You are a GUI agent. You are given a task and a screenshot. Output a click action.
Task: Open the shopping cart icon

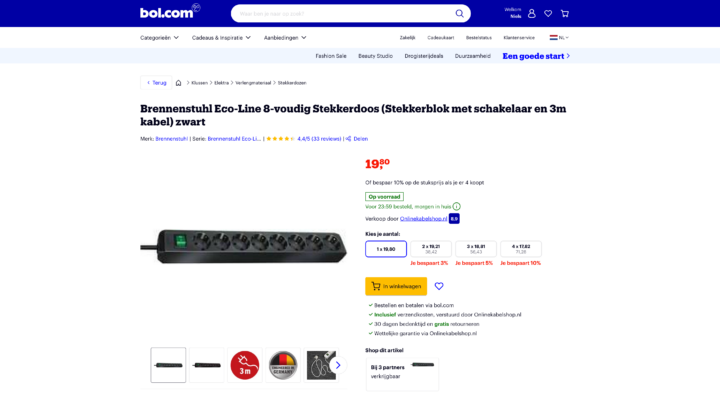pyautogui.click(x=565, y=14)
